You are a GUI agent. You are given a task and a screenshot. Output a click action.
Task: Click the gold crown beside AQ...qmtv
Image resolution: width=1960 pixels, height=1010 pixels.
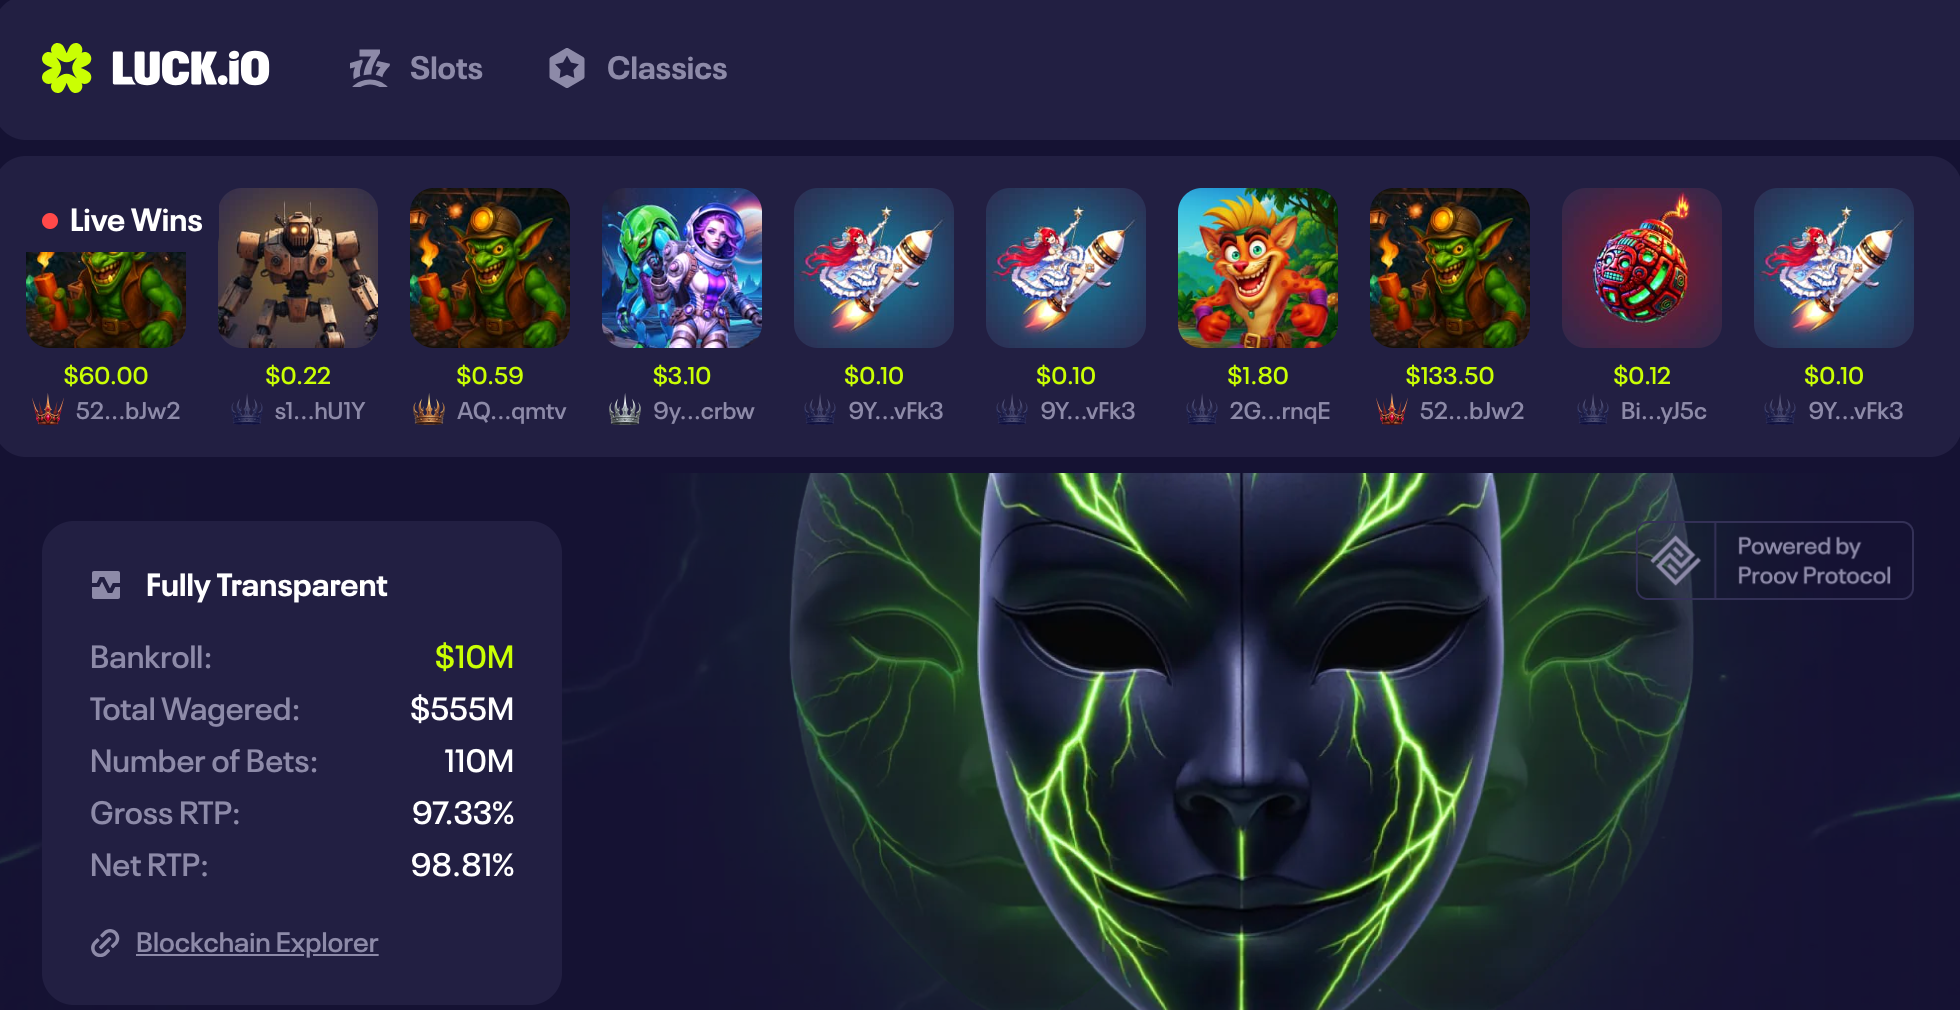[429, 410]
